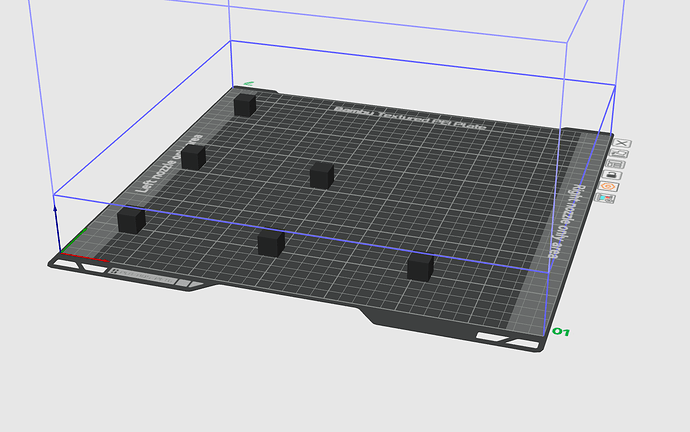Click the arrange objects icon beside the plate
The width and height of the screenshot is (690, 432).
616,165
